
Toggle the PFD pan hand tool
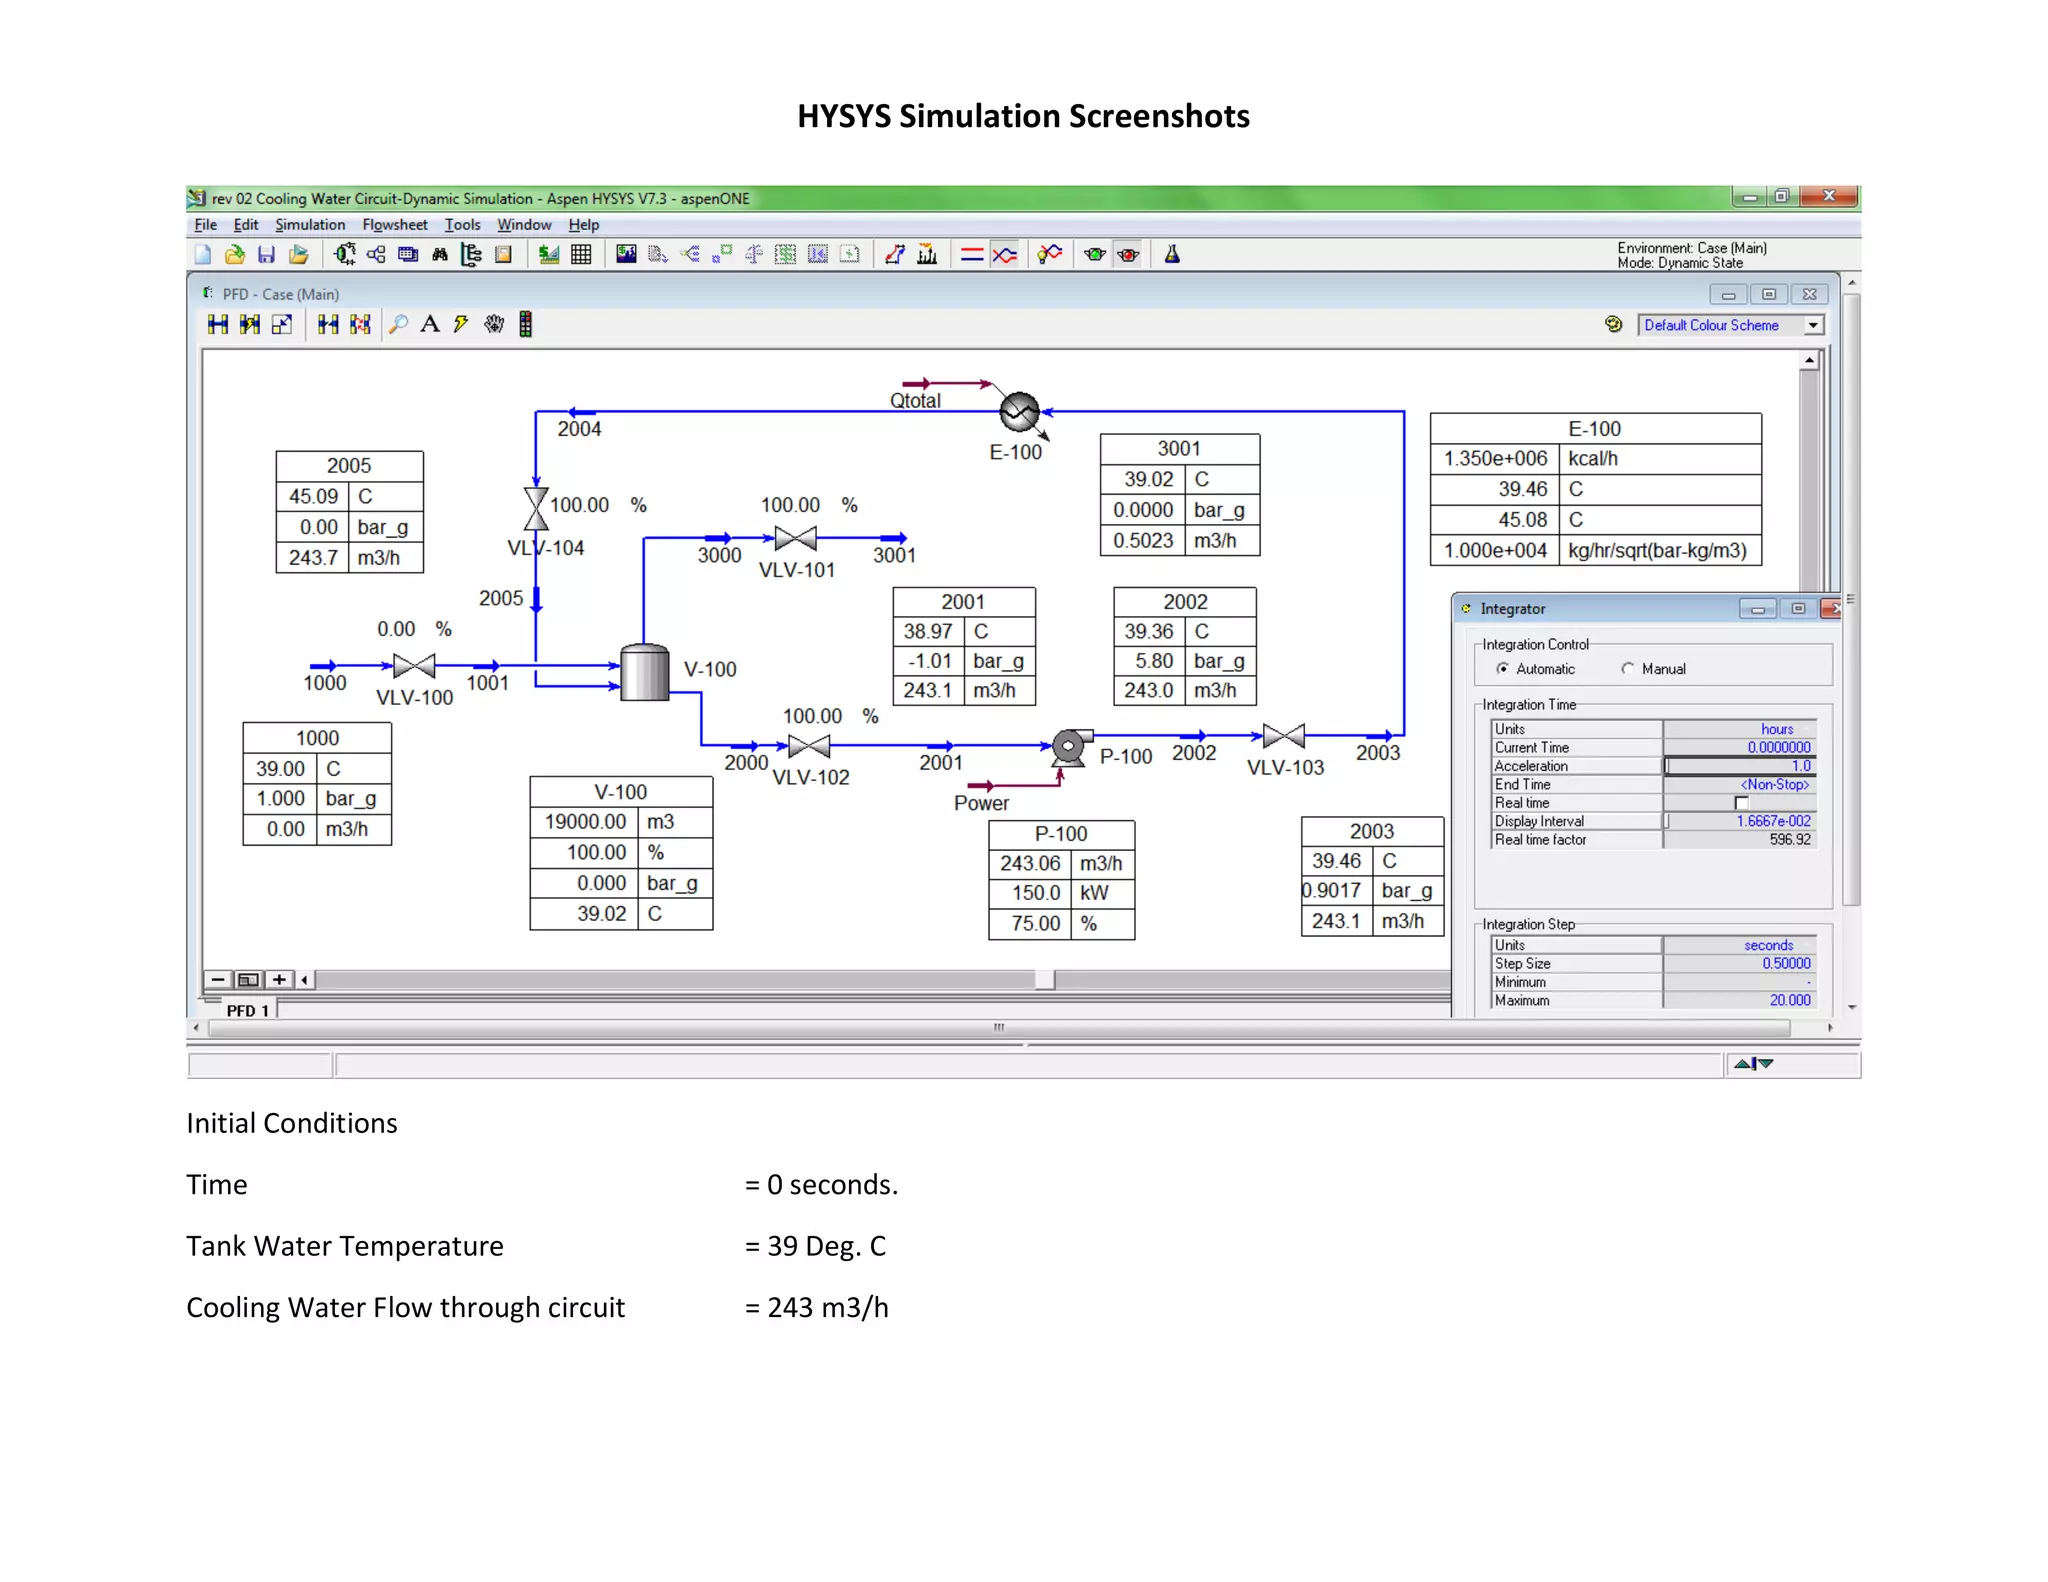(x=493, y=324)
